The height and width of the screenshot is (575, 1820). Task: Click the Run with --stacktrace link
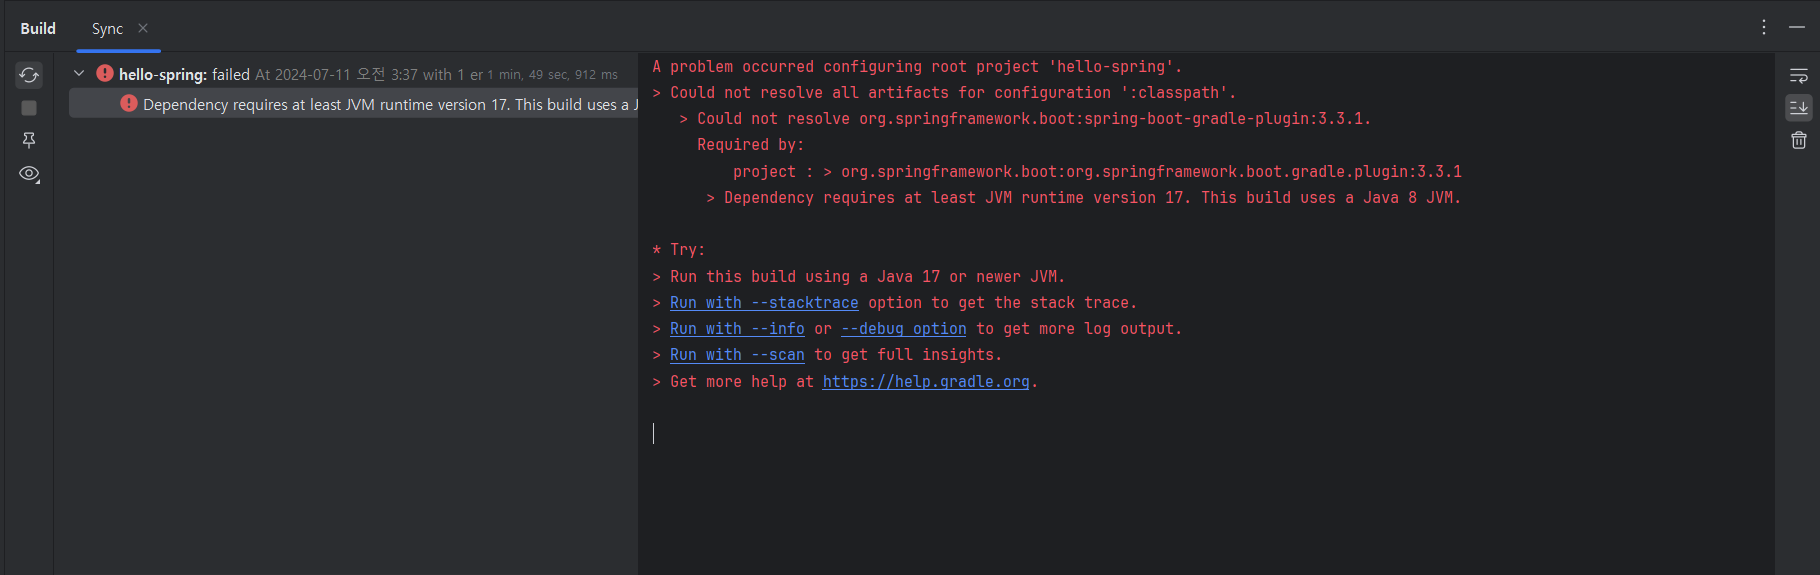764,303
